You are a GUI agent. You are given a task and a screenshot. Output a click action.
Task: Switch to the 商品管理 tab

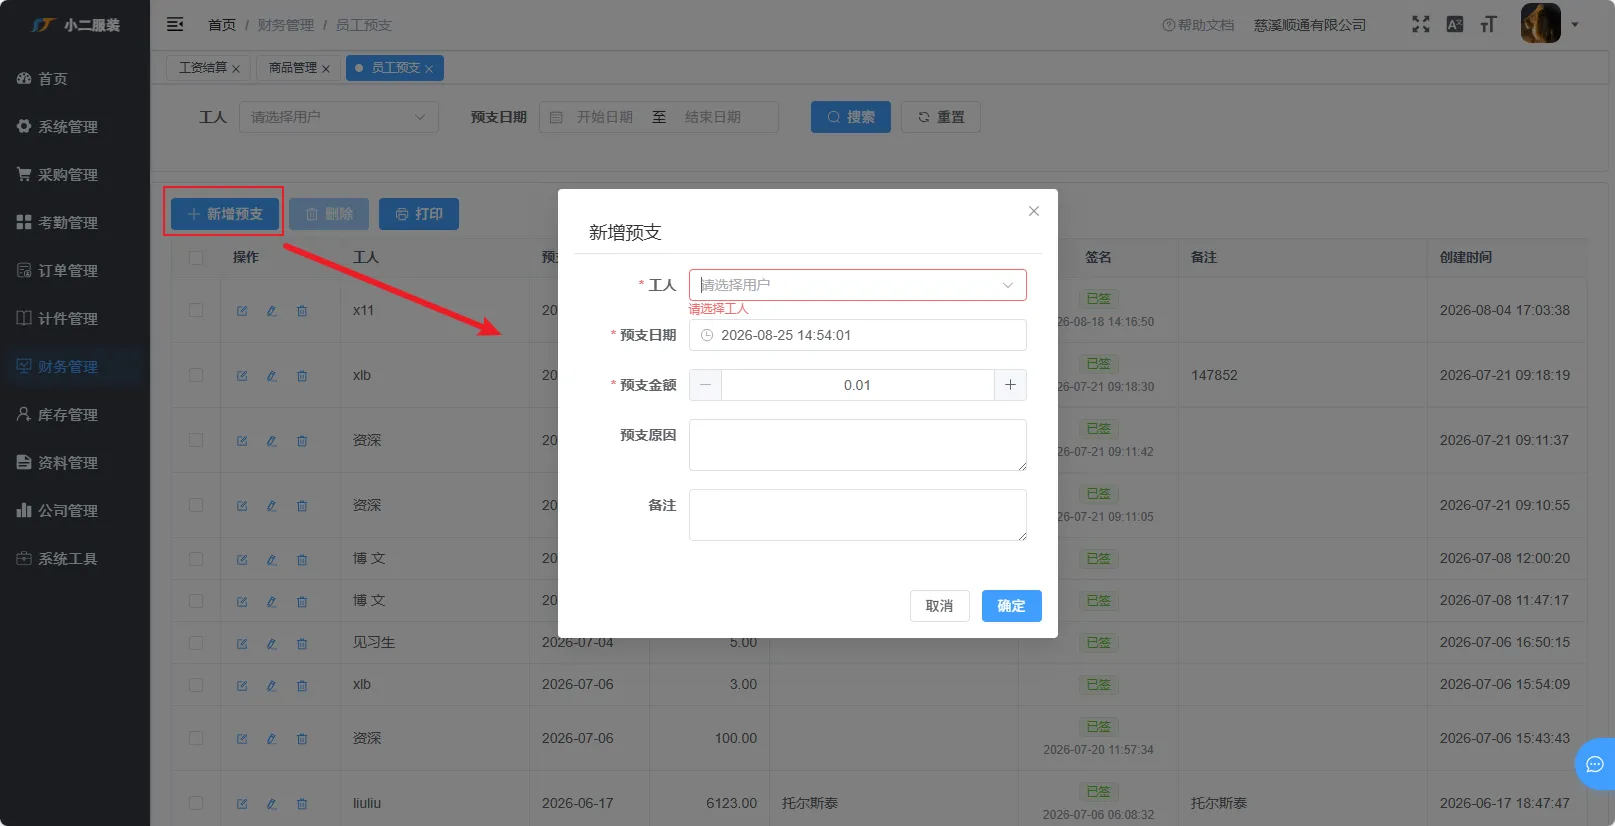pos(293,68)
